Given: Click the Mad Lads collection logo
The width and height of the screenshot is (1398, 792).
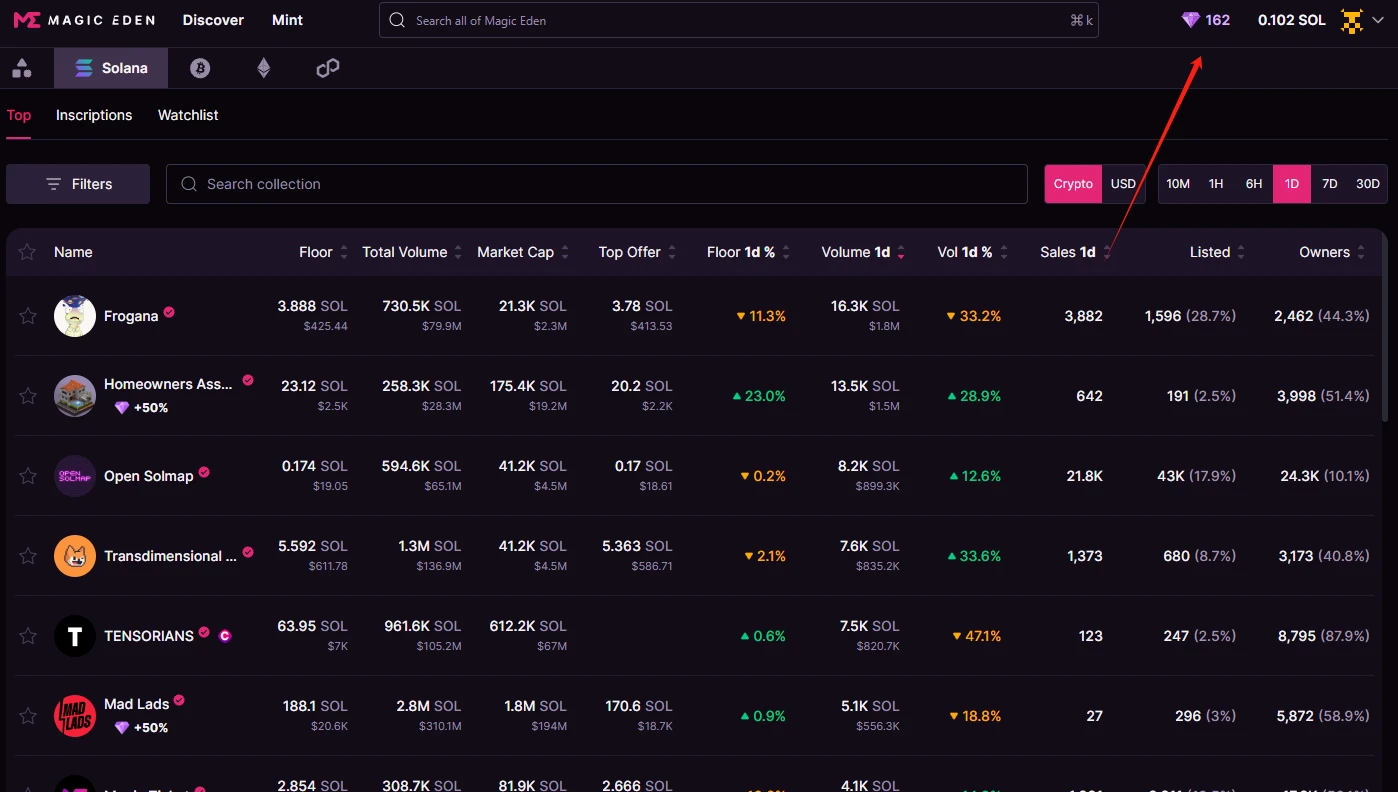Looking at the screenshot, I should tap(75, 716).
